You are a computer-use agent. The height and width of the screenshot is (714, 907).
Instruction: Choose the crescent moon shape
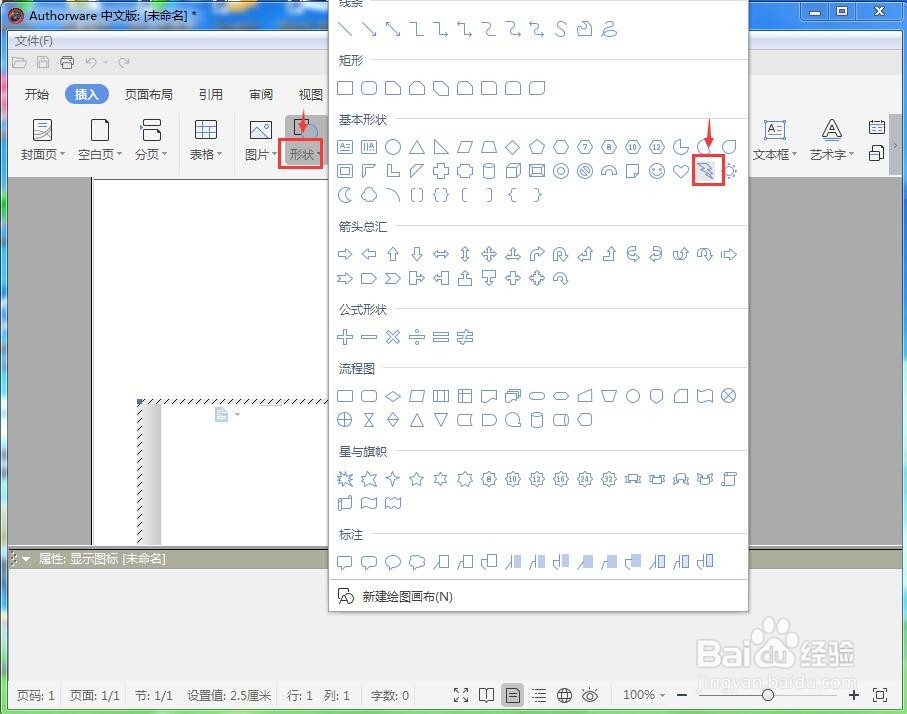click(345, 195)
